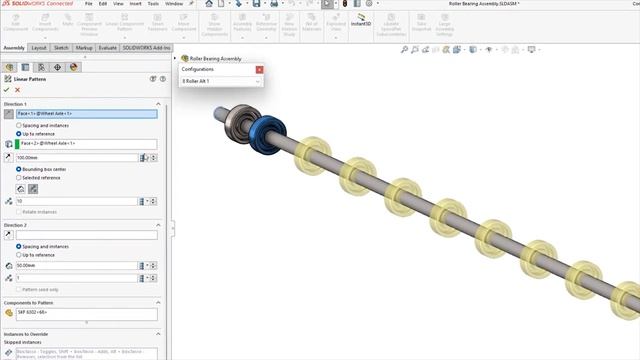Open the FeatureManager design tree tab

coord(9,67)
